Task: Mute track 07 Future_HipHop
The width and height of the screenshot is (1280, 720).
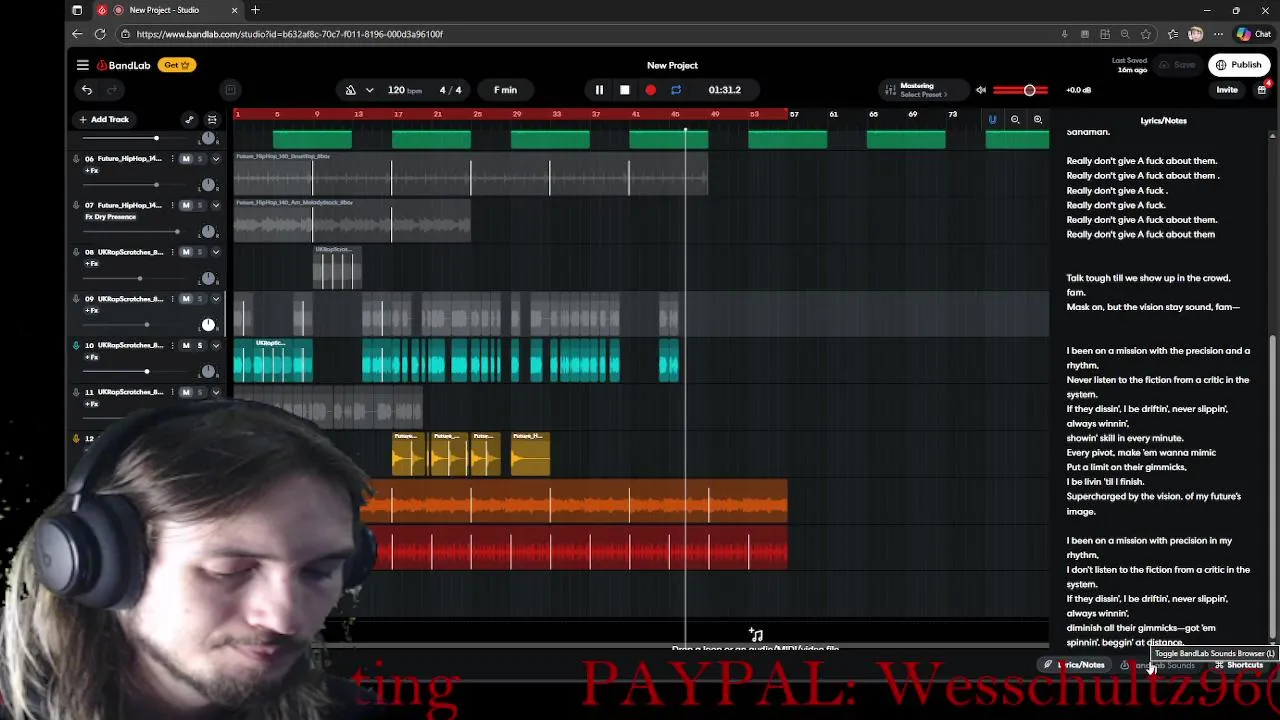Action: tap(186, 205)
